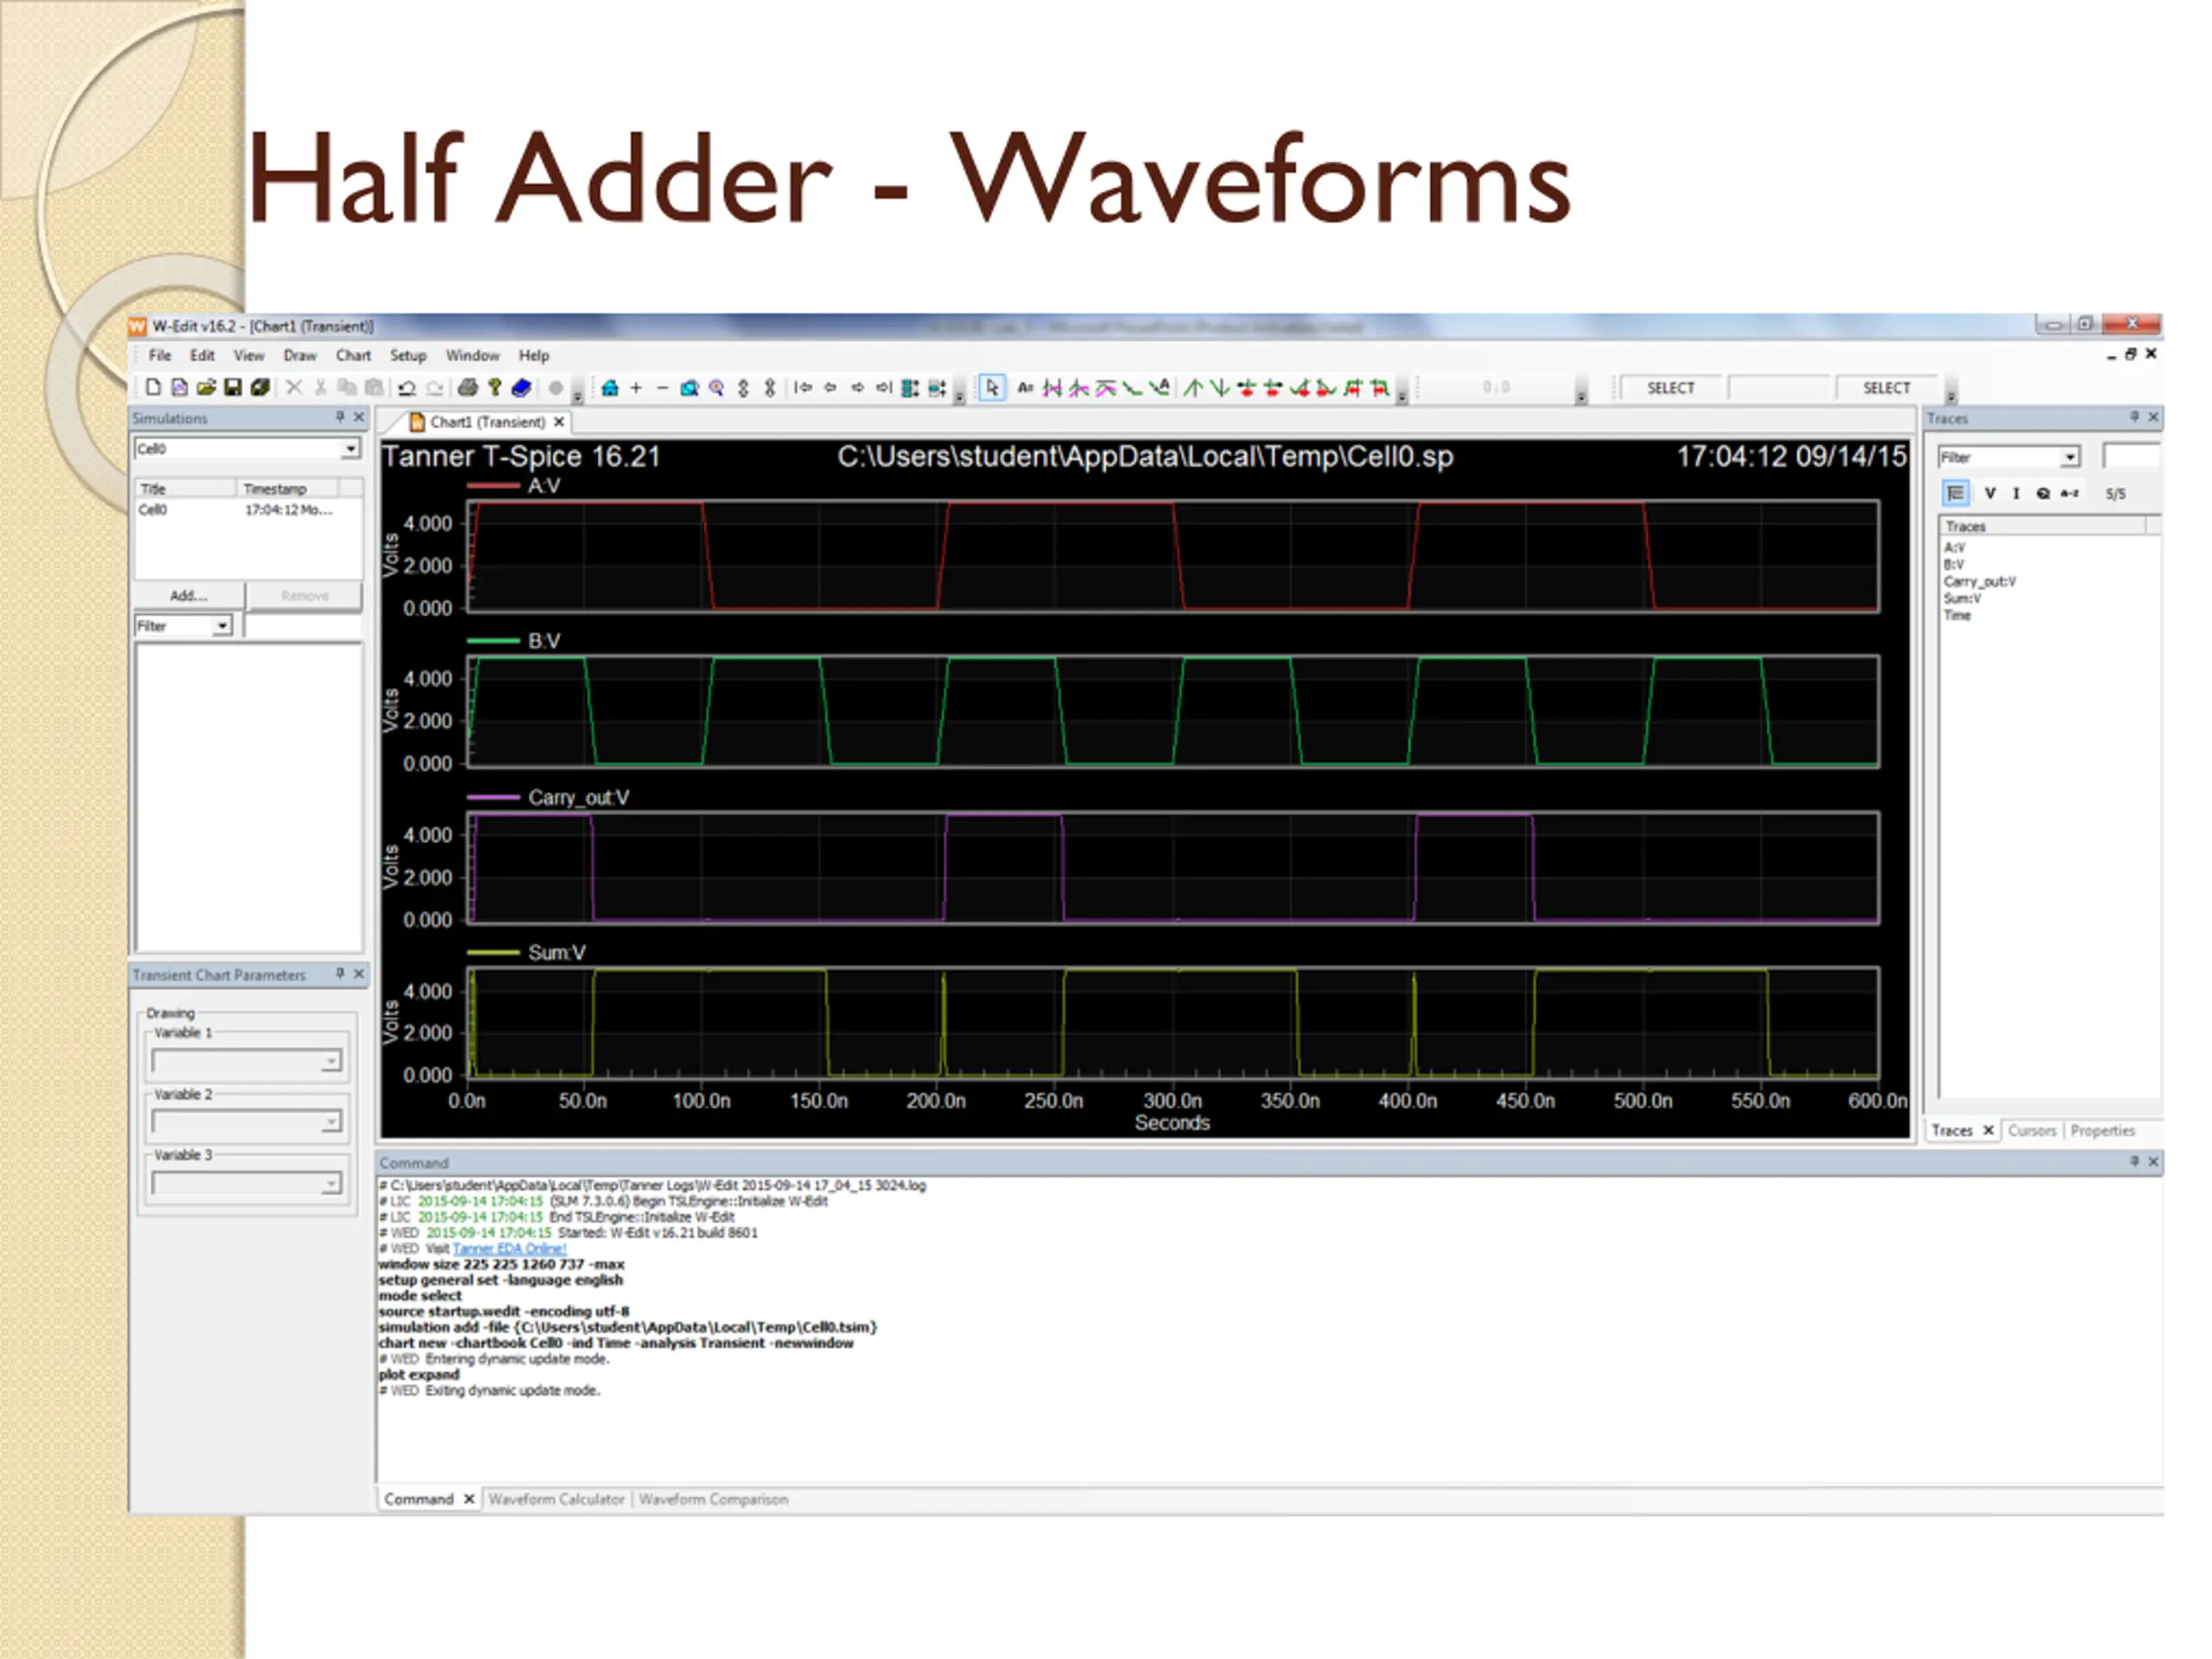The image size is (2212, 1659).
Task: Click the green up-arrow cursor icon
Action: 1193,387
